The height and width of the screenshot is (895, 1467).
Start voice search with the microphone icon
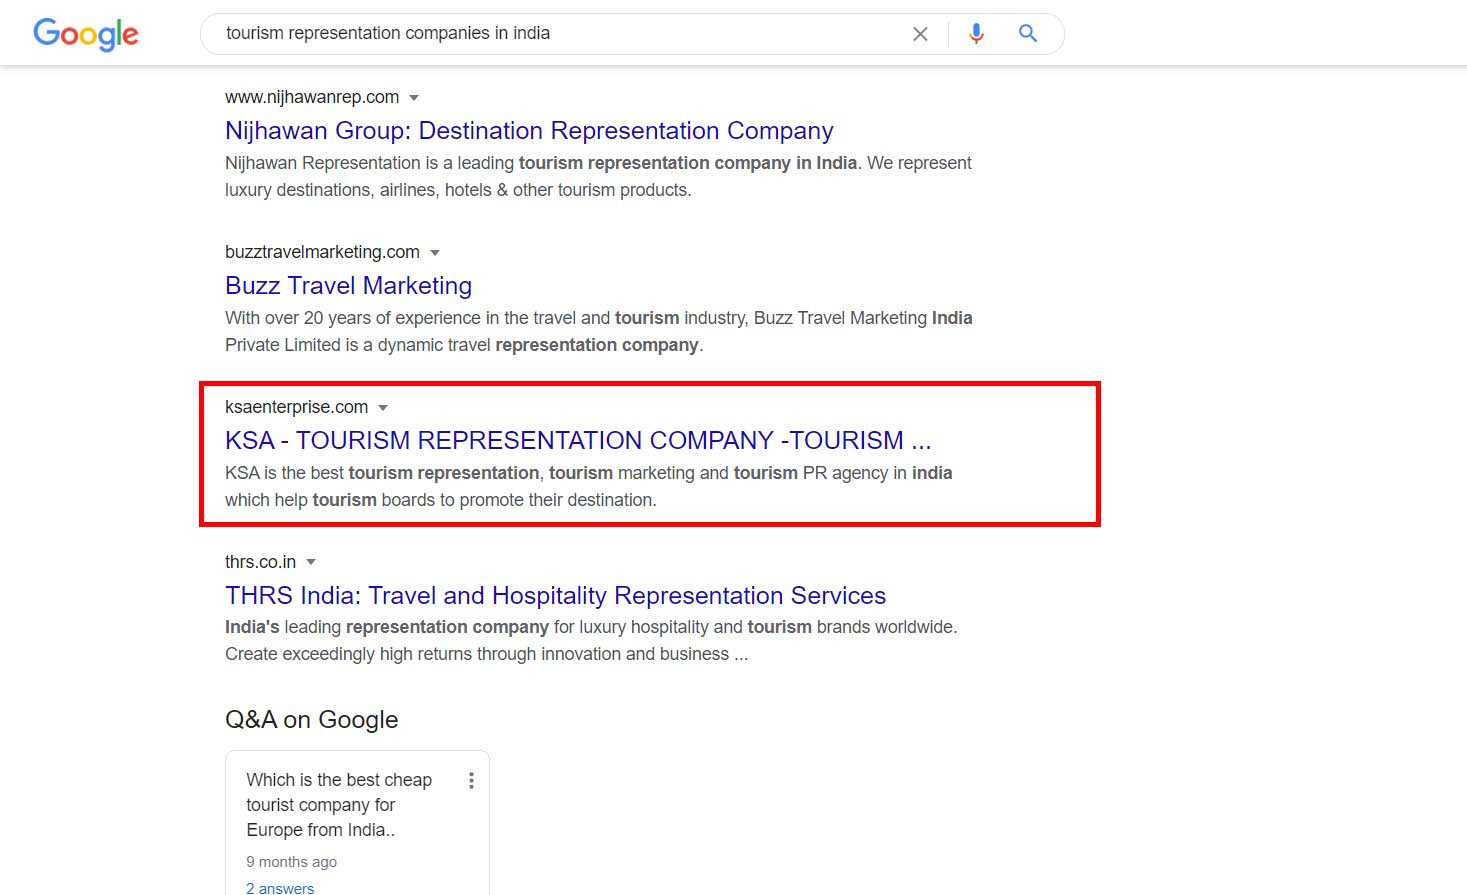976,34
